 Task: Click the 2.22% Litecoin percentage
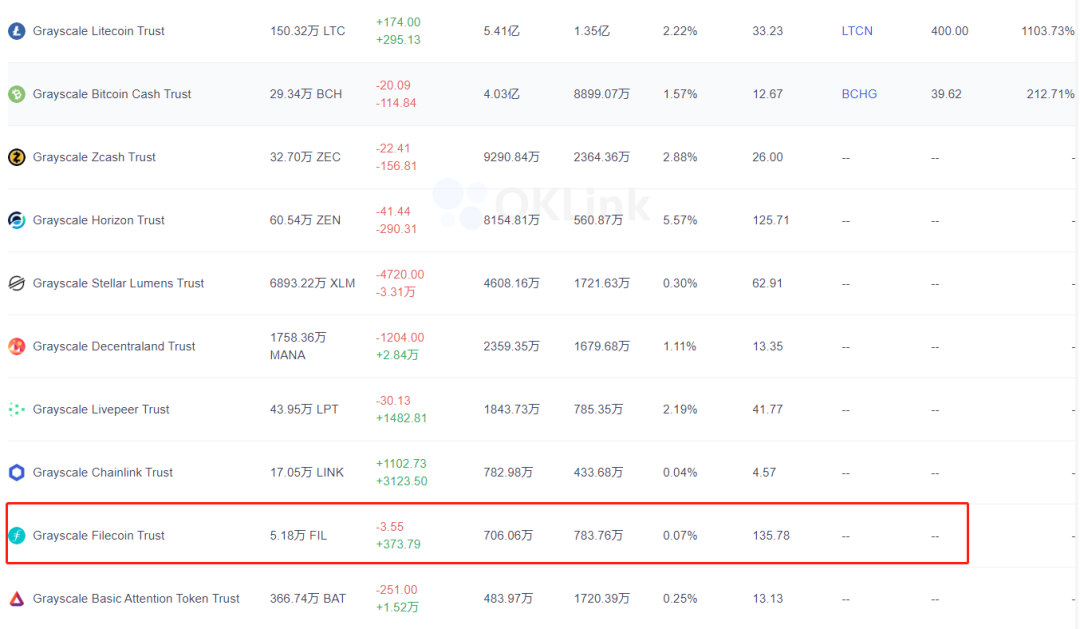tap(680, 31)
